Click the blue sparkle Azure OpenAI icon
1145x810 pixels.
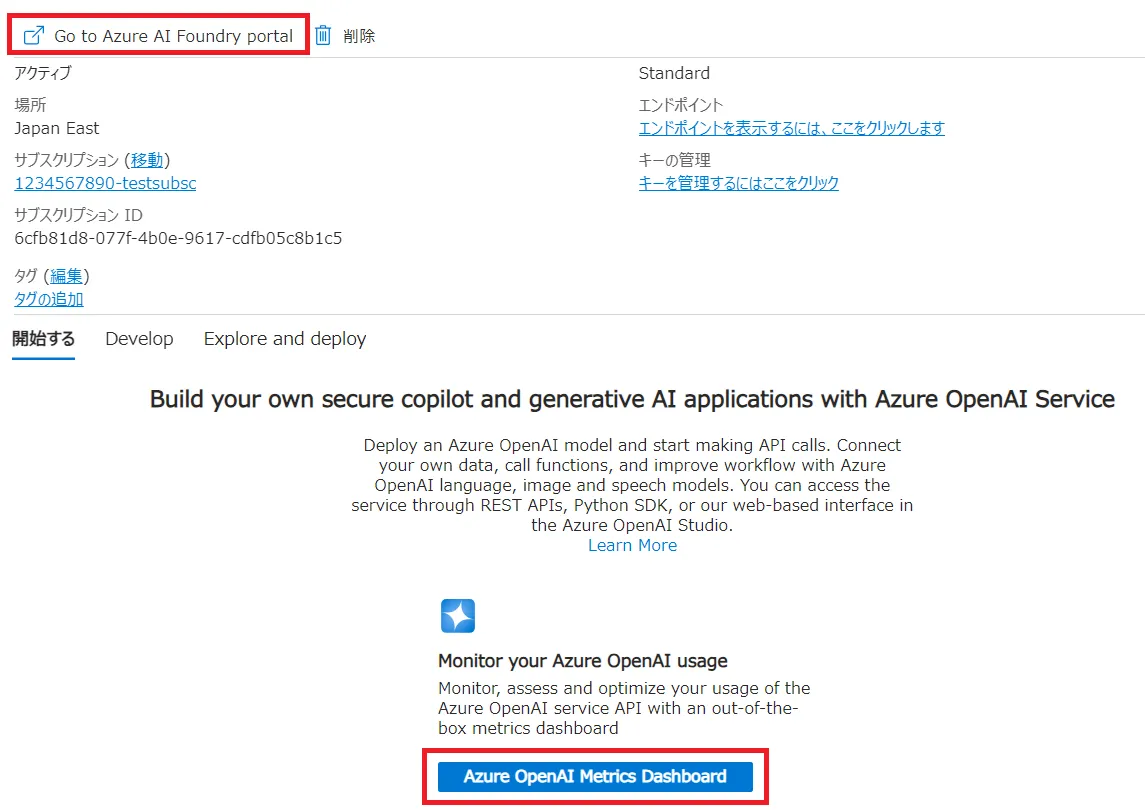pos(458,616)
